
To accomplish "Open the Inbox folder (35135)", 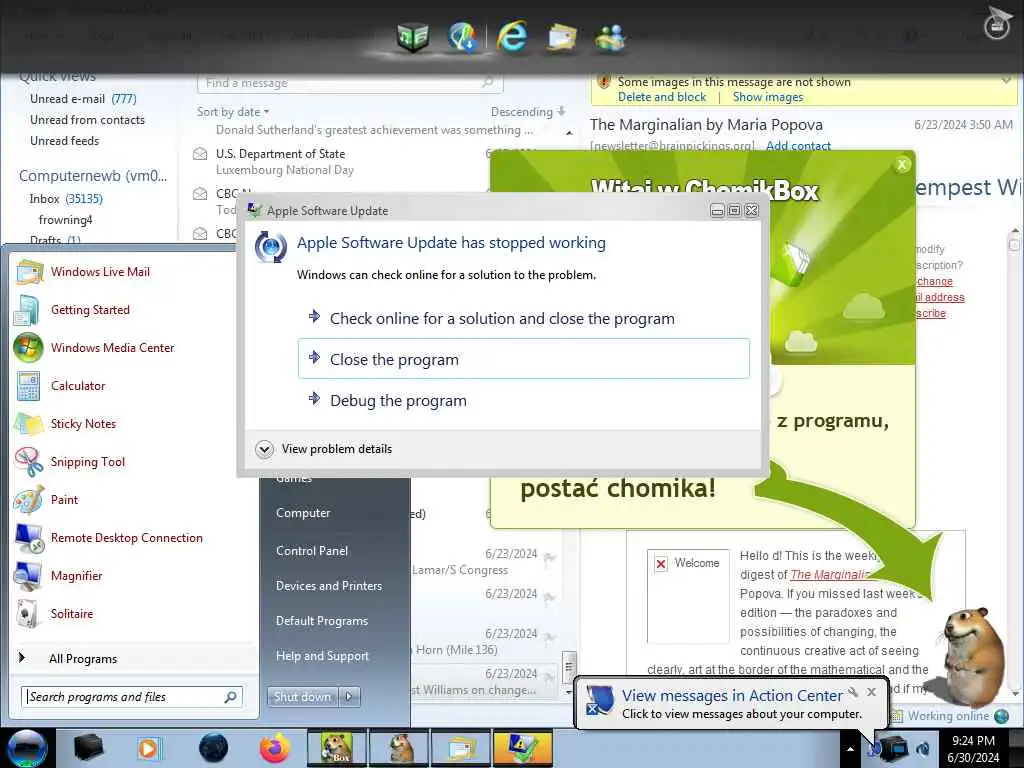I will tap(66, 199).
